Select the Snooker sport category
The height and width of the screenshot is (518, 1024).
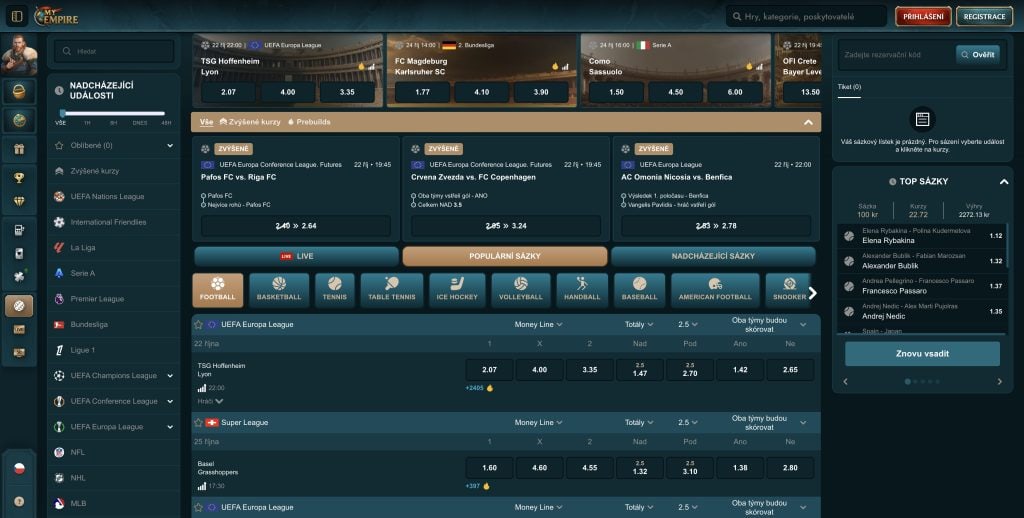tap(788, 290)
